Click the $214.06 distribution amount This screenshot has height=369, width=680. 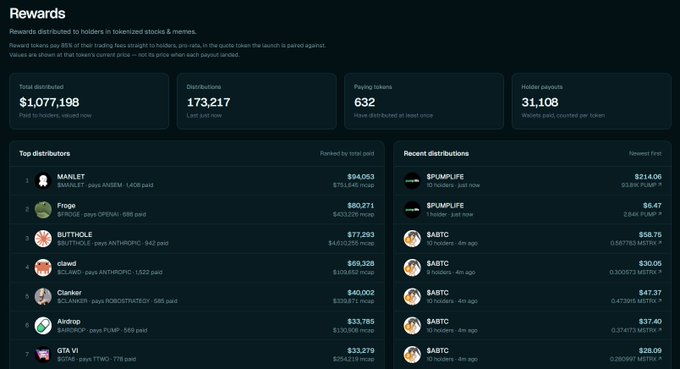pyautogui.click(x=648, y=176)
